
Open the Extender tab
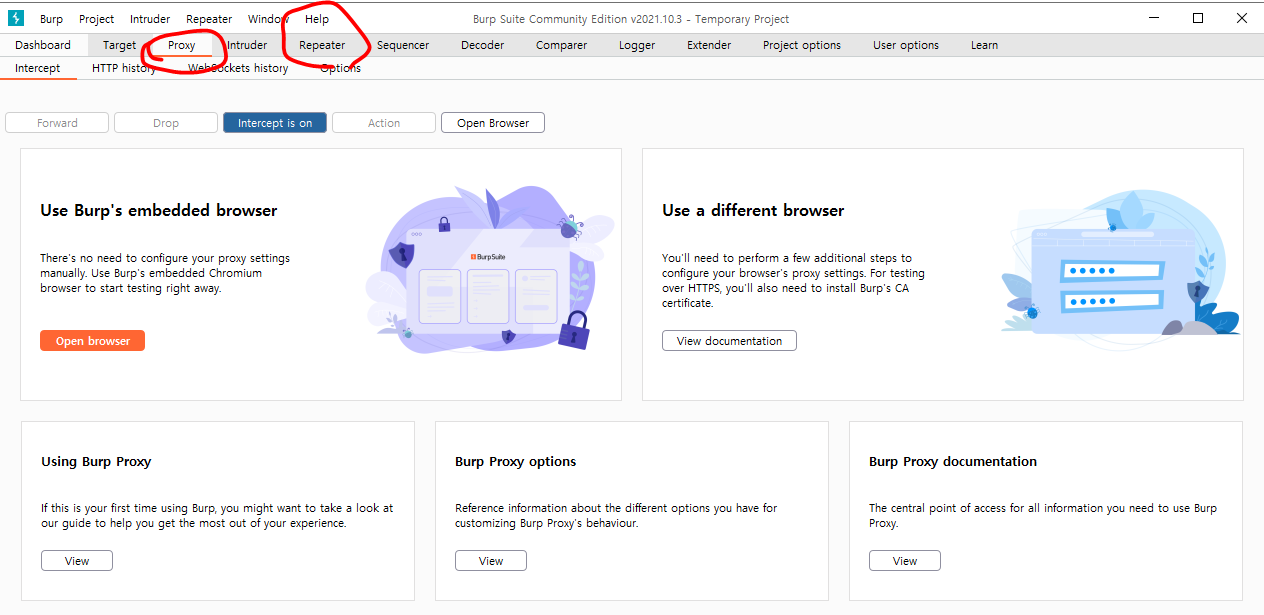pyautogui.click(x=709, y=45)
